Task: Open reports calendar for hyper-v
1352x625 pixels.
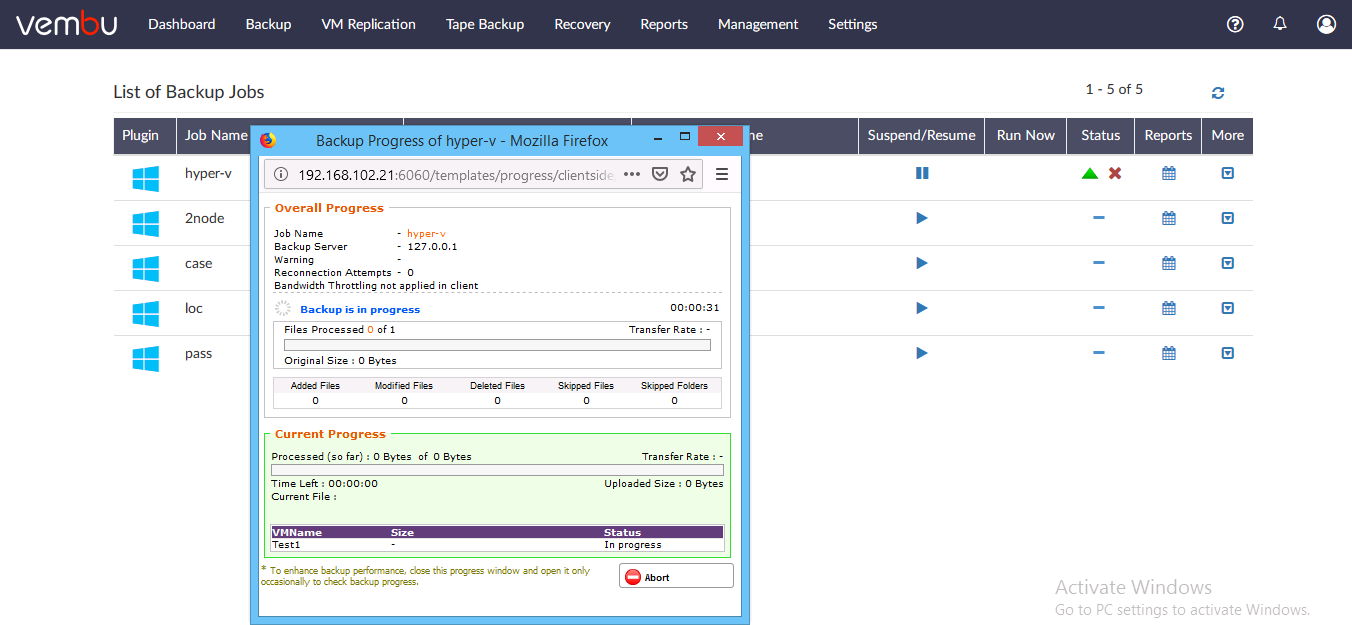Action: [1168, 173]
